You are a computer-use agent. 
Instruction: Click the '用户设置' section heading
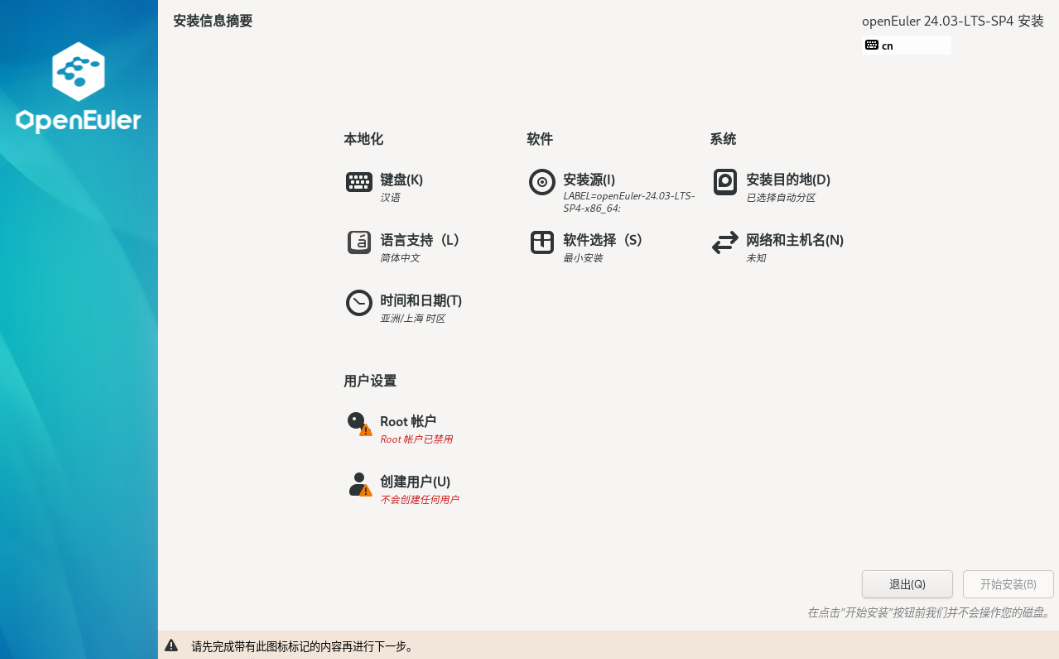370,381
